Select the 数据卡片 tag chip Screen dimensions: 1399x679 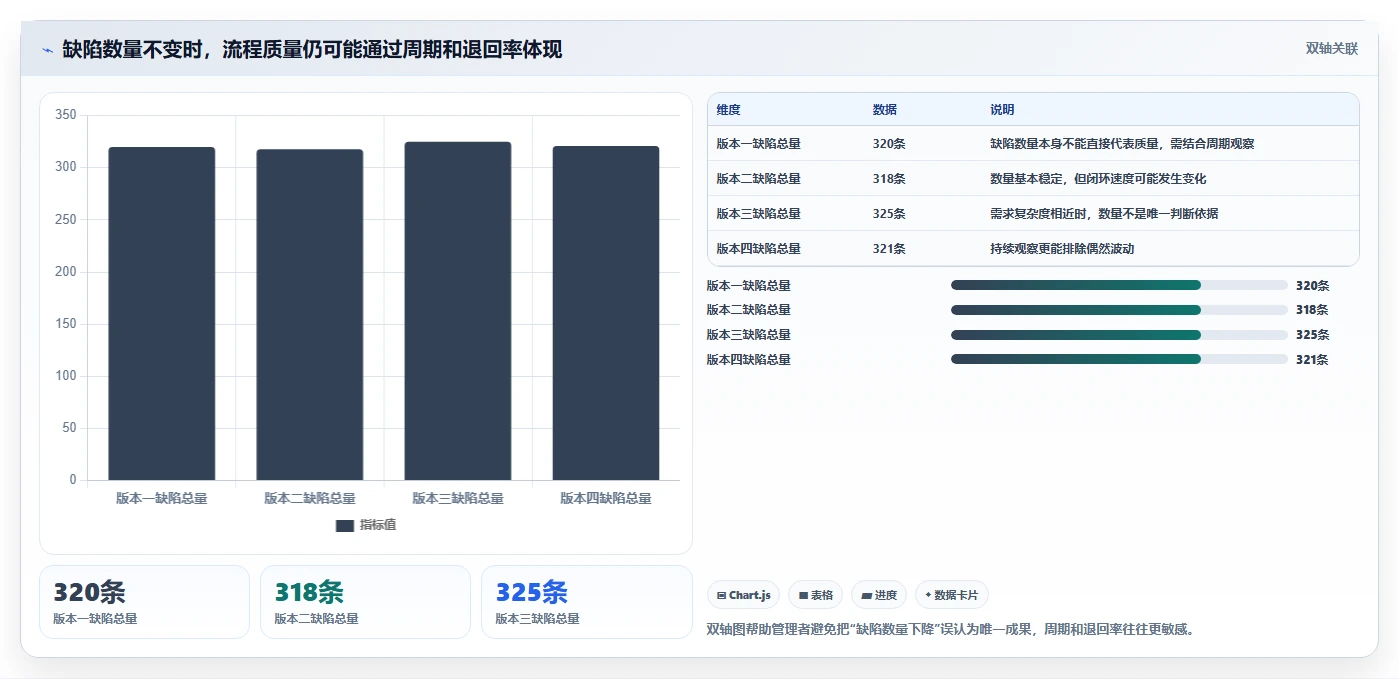952,595
